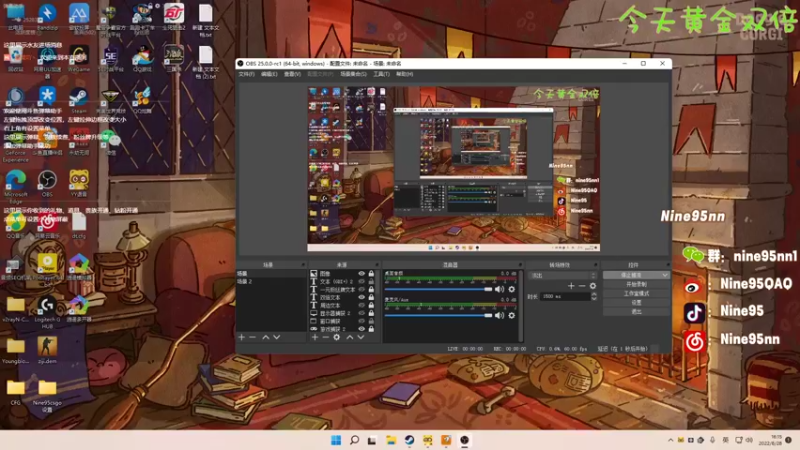Toggle visibility eye for 窗口捕获 source

[361, 321]
